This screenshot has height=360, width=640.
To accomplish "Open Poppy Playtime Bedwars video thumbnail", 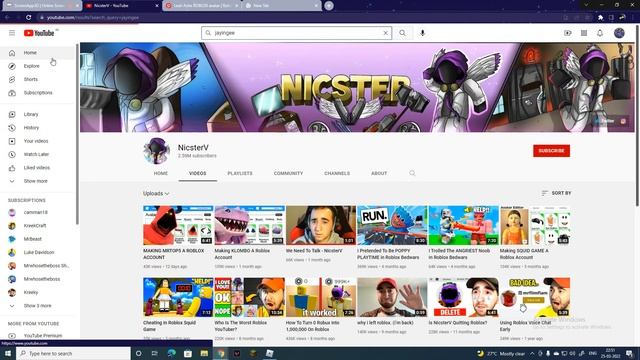I will 392,225.
